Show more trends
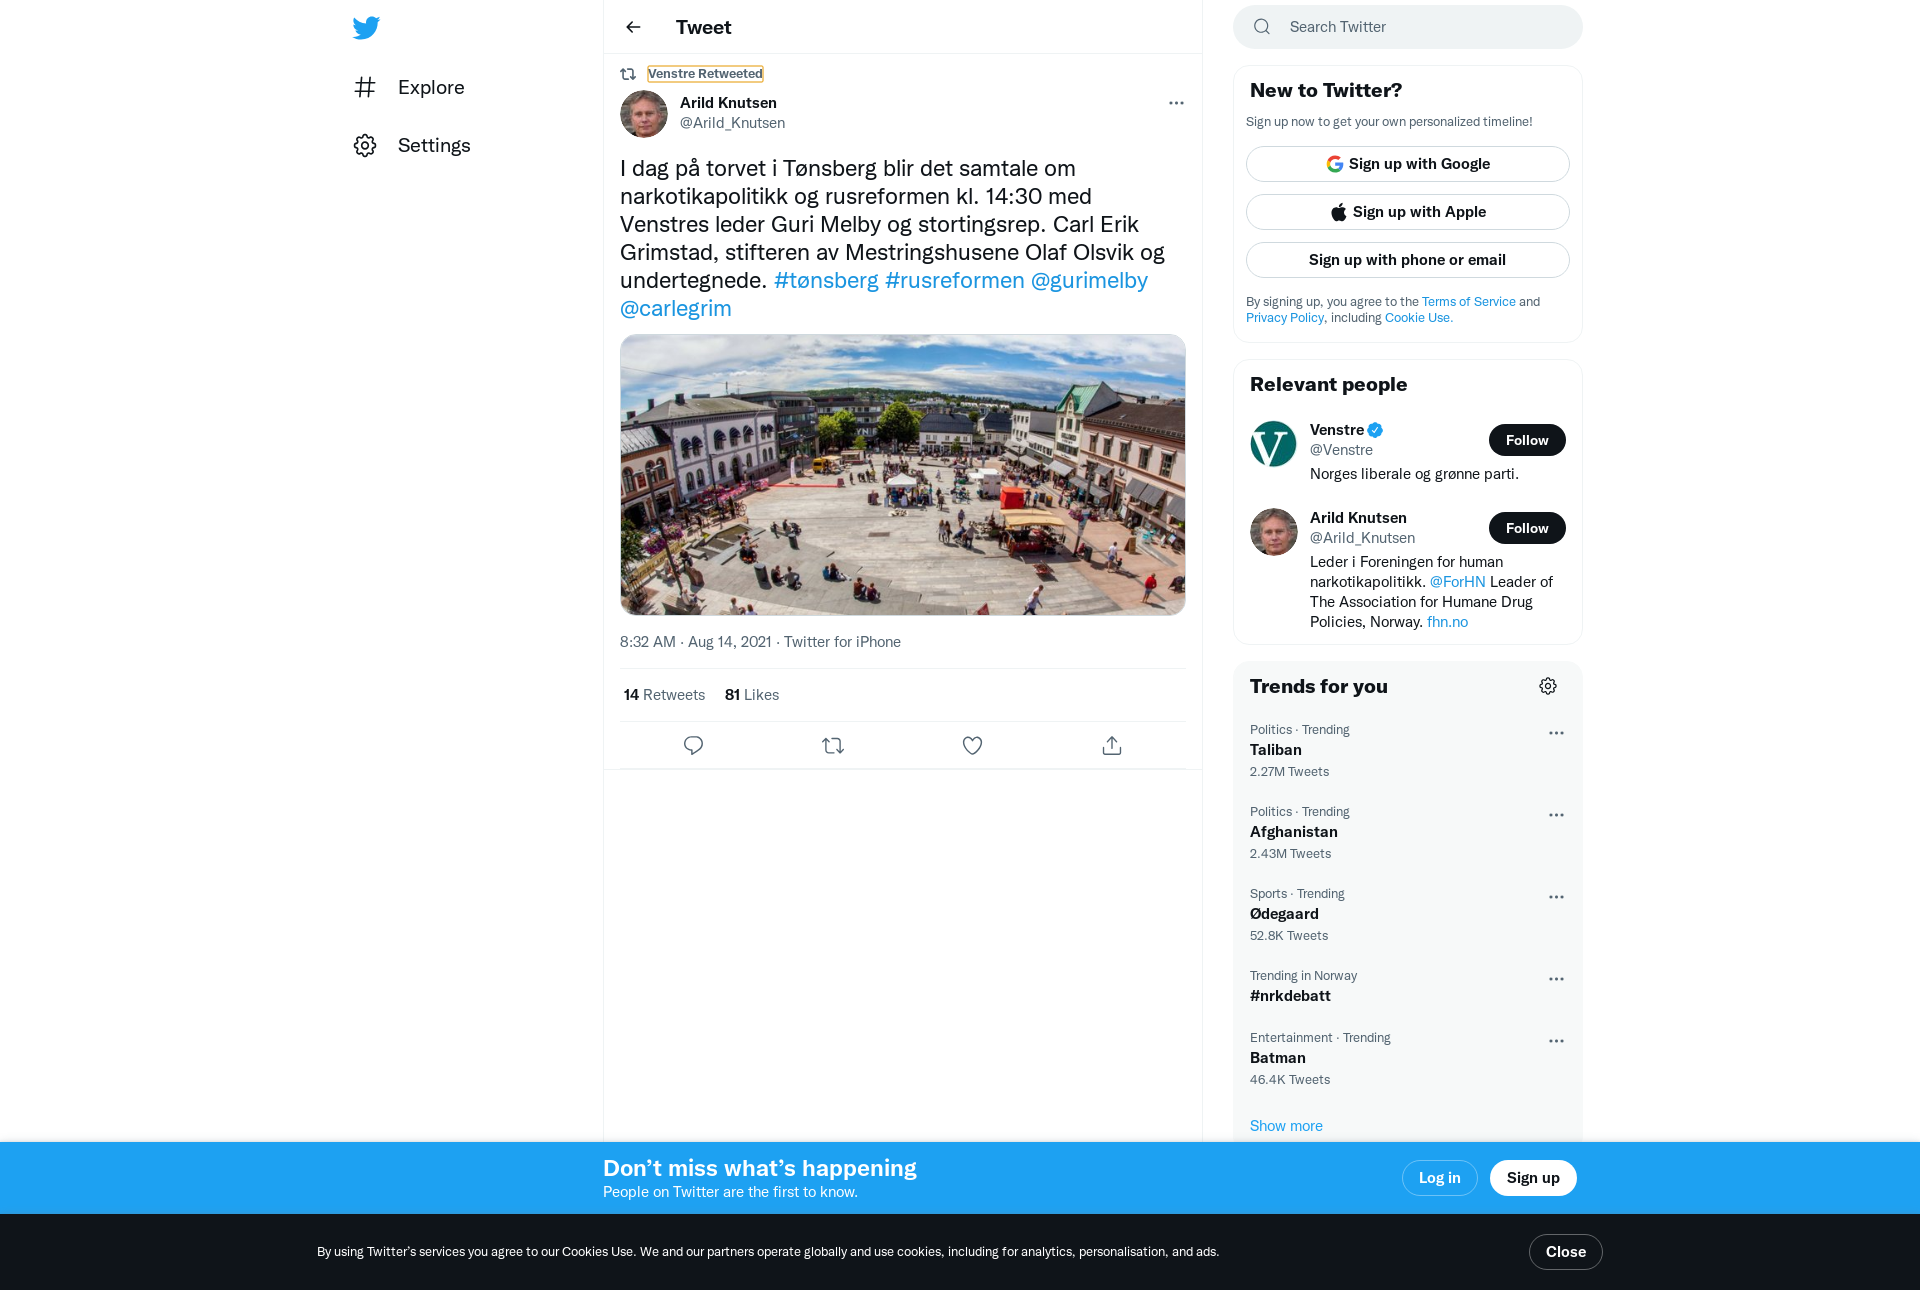Viewport: 1920px width, 1290px height. pyautogui.click(x=1286, y=1126)
